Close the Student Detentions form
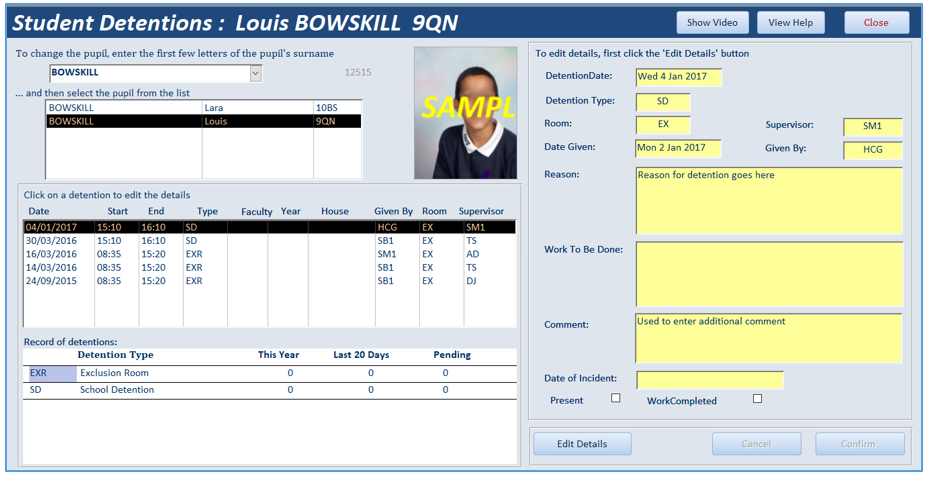 click(876, 22)
